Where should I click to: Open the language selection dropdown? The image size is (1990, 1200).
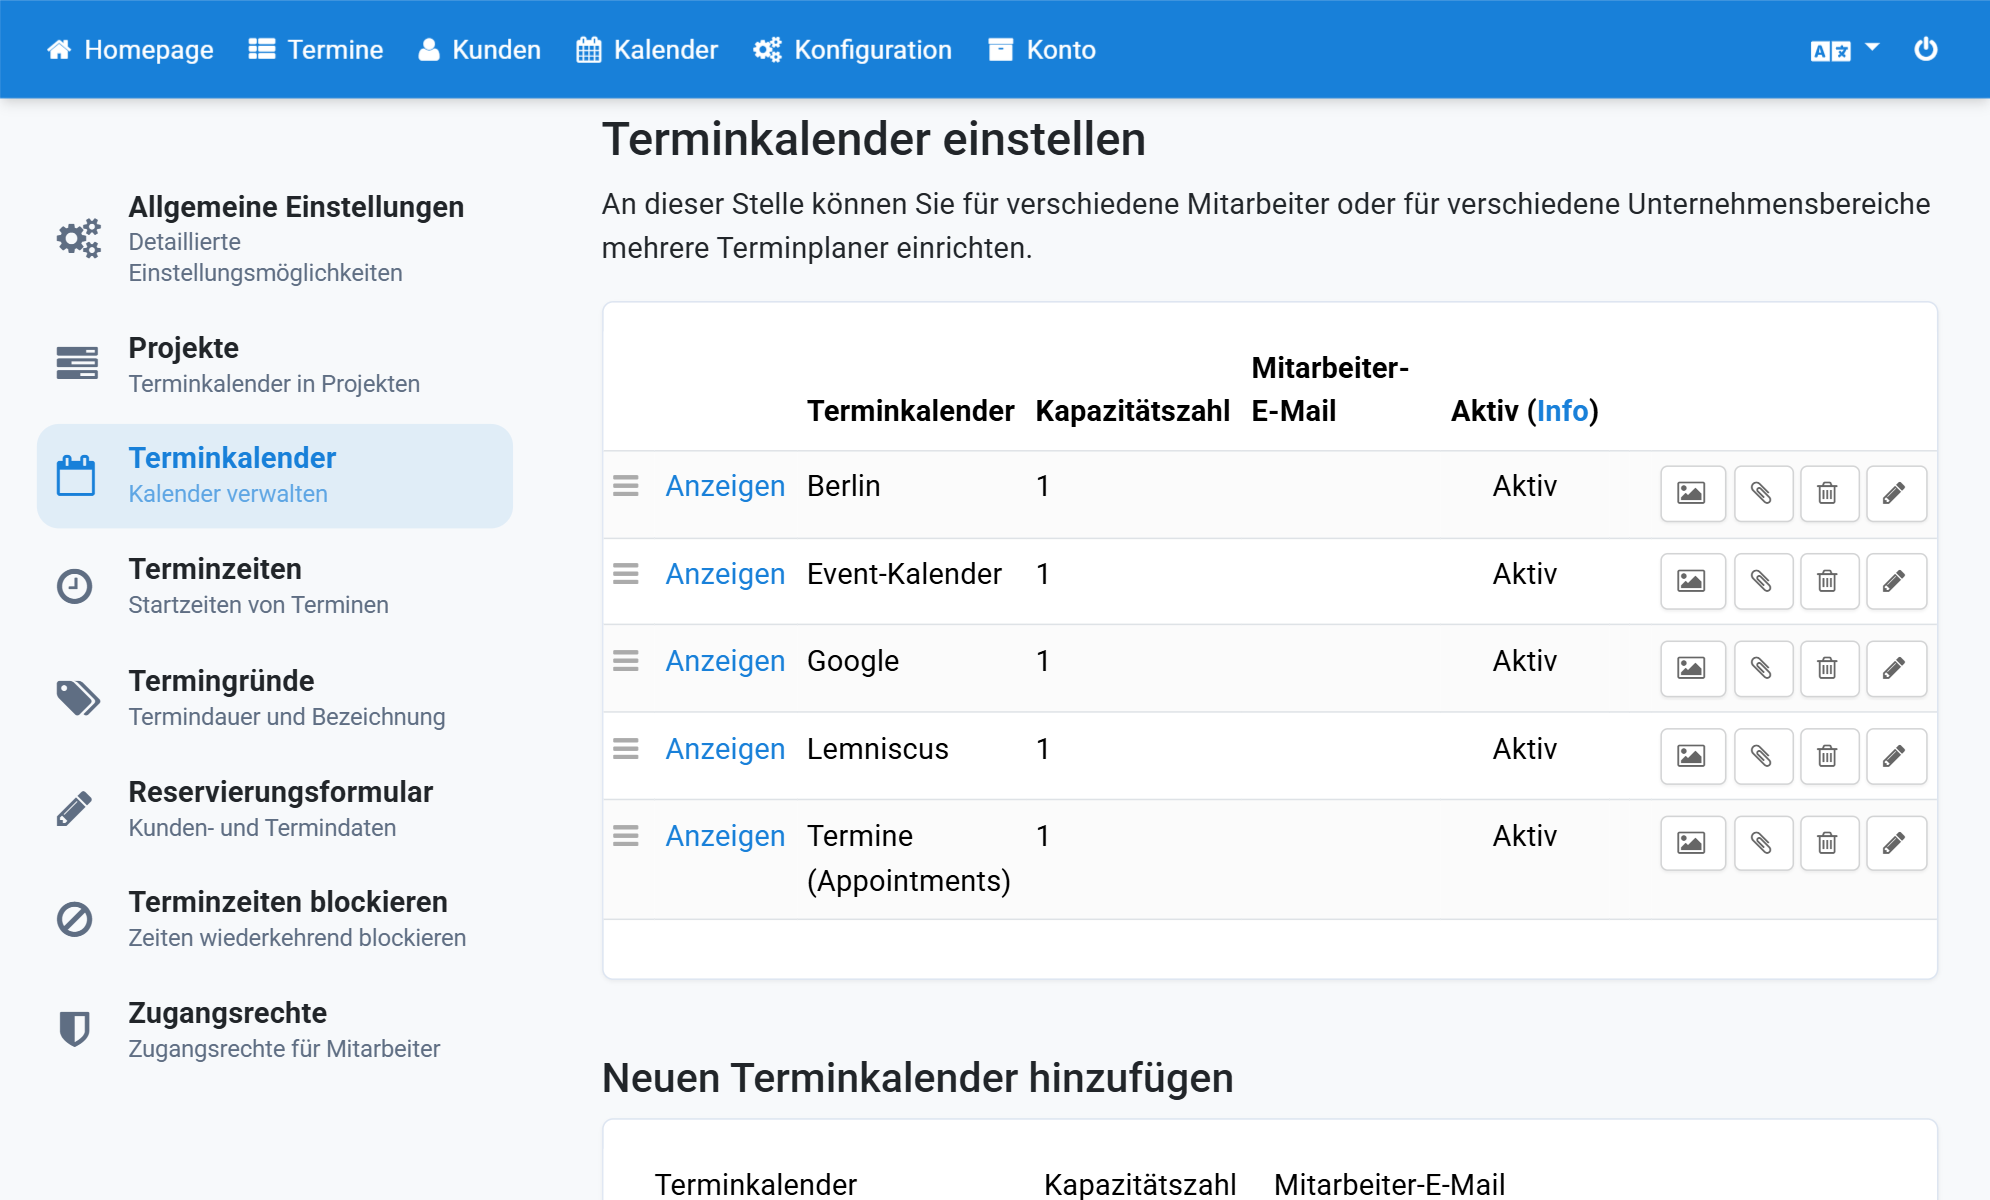point(1844,50)
